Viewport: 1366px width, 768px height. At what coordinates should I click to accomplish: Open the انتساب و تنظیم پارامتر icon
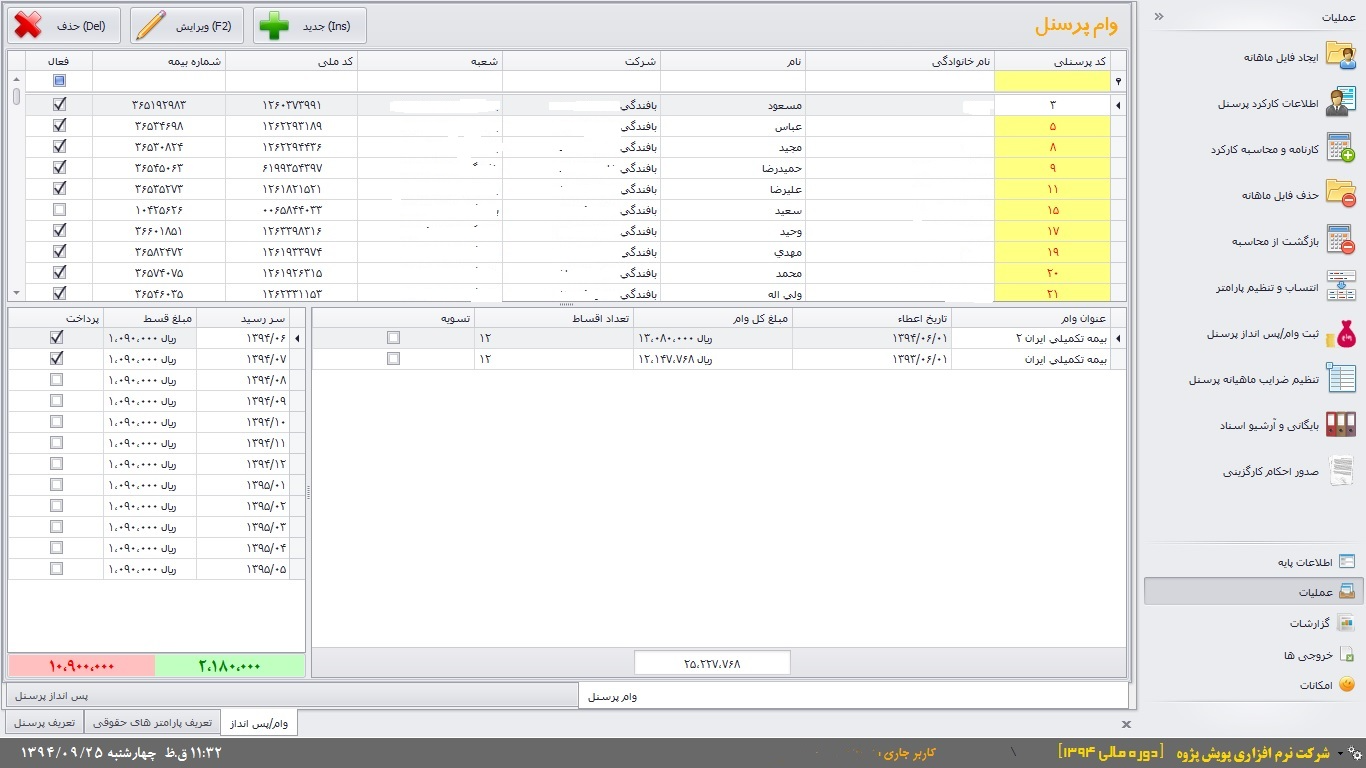[1340, 287]
